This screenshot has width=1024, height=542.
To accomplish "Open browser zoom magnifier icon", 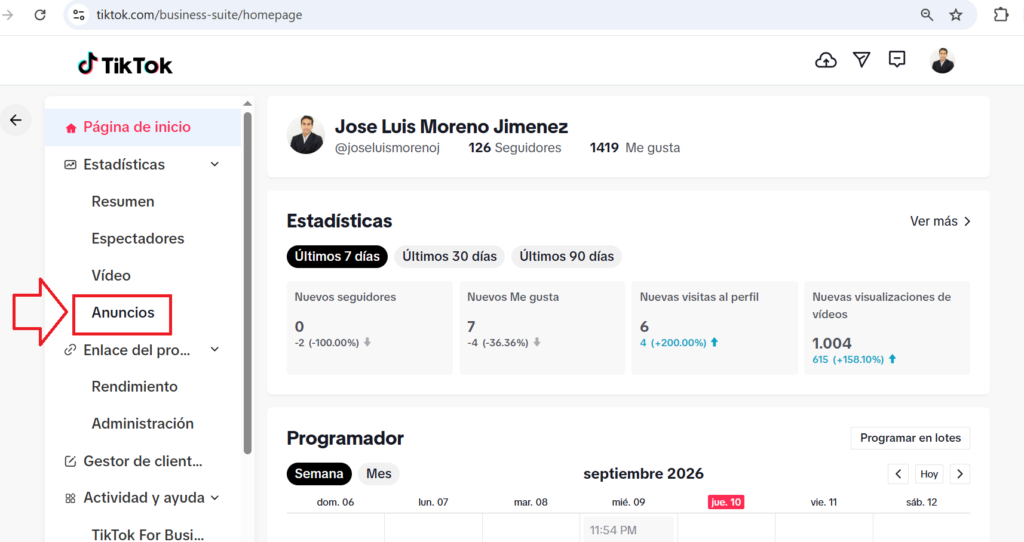I will tap(927, 14).
